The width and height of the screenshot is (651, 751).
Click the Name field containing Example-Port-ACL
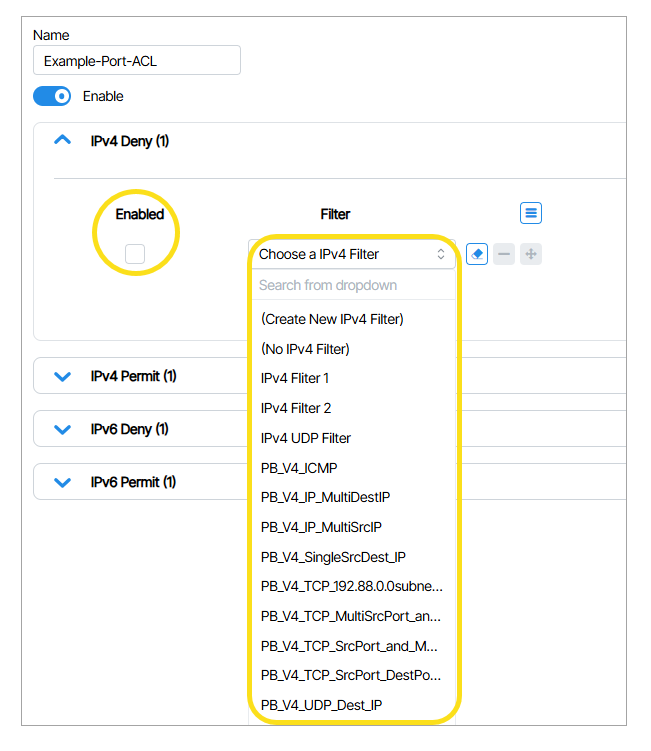[x=137, y=60]
